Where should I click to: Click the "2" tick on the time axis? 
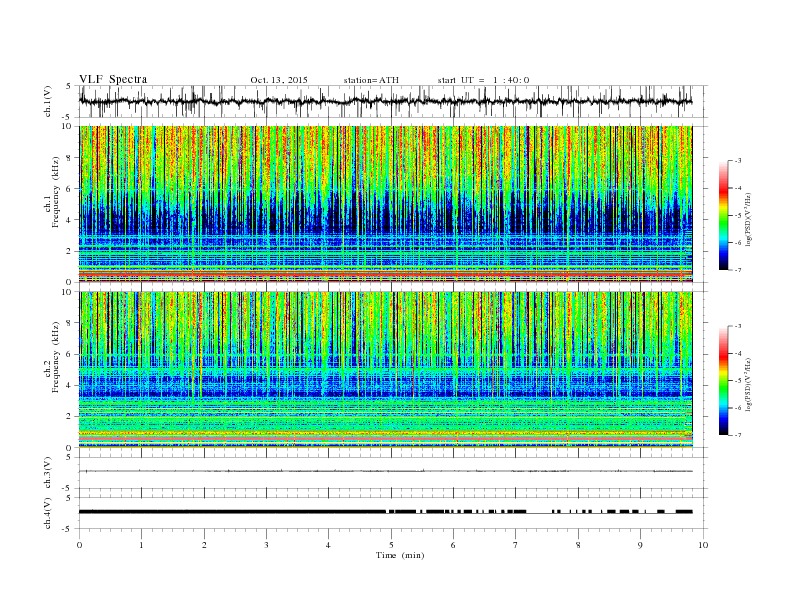pyautogui.click(x=204, y=545)
